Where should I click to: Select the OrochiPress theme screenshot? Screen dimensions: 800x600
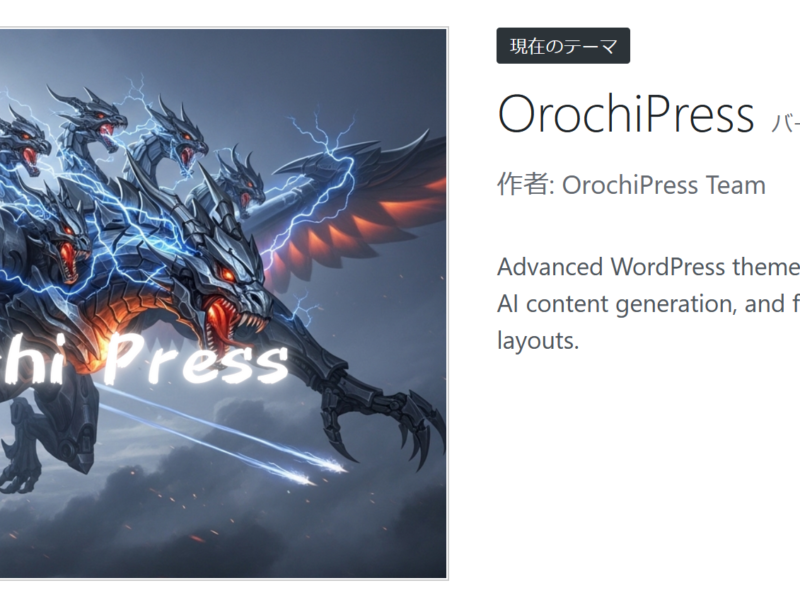click(x=223, y=303)
